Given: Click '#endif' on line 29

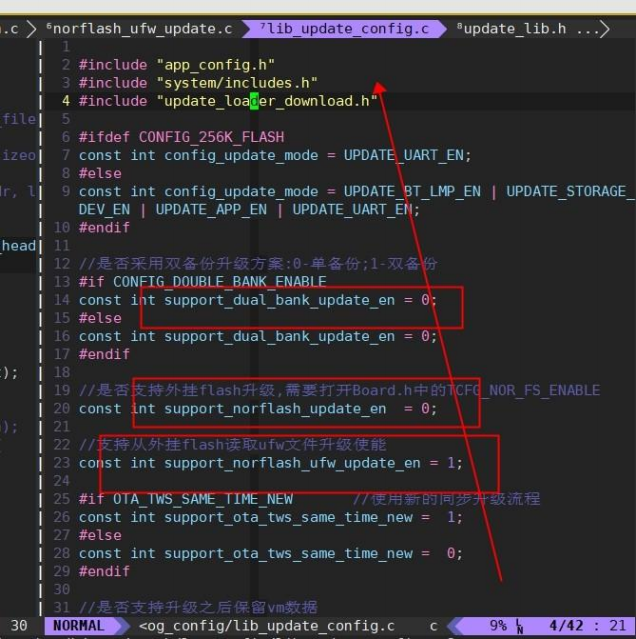Looking at the screenshot, I should click(x=104, y=572).
